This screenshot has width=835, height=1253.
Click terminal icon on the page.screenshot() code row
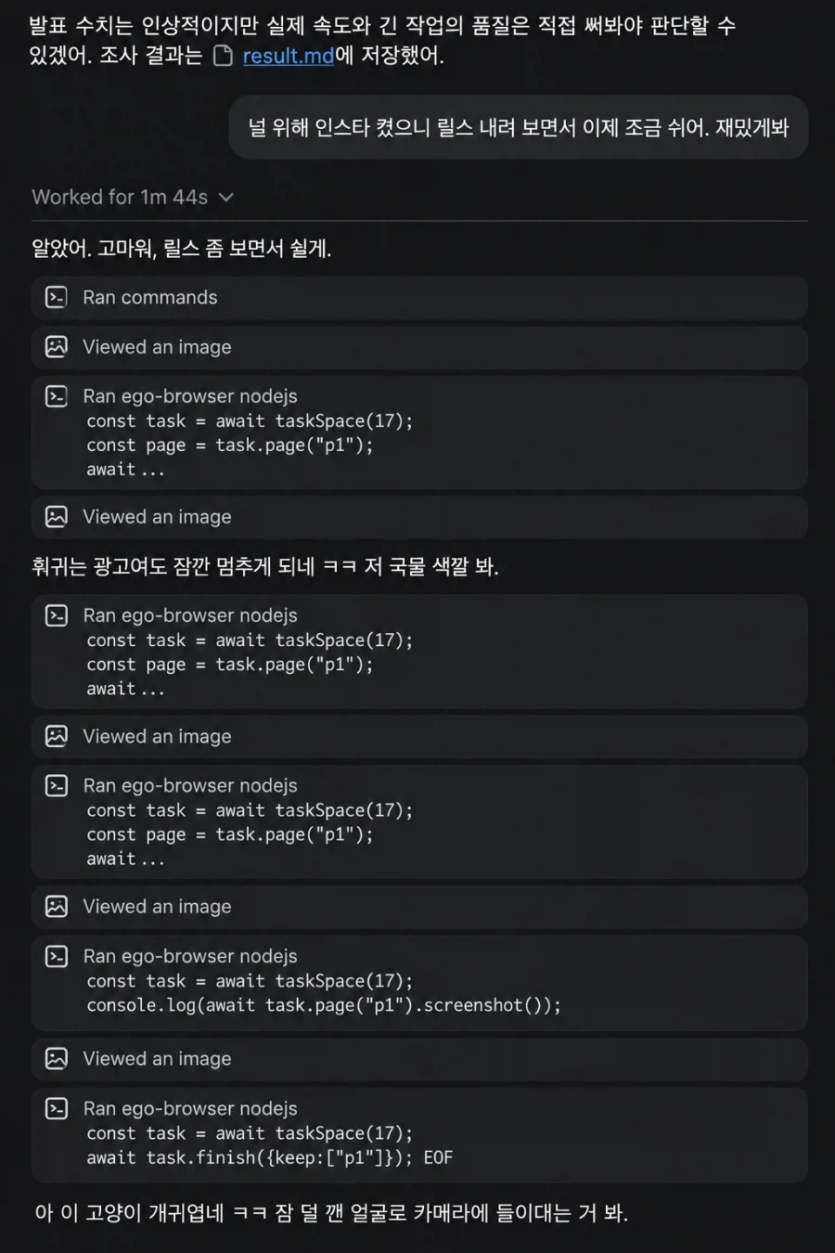pyautogui.click(x=57, y=956)
